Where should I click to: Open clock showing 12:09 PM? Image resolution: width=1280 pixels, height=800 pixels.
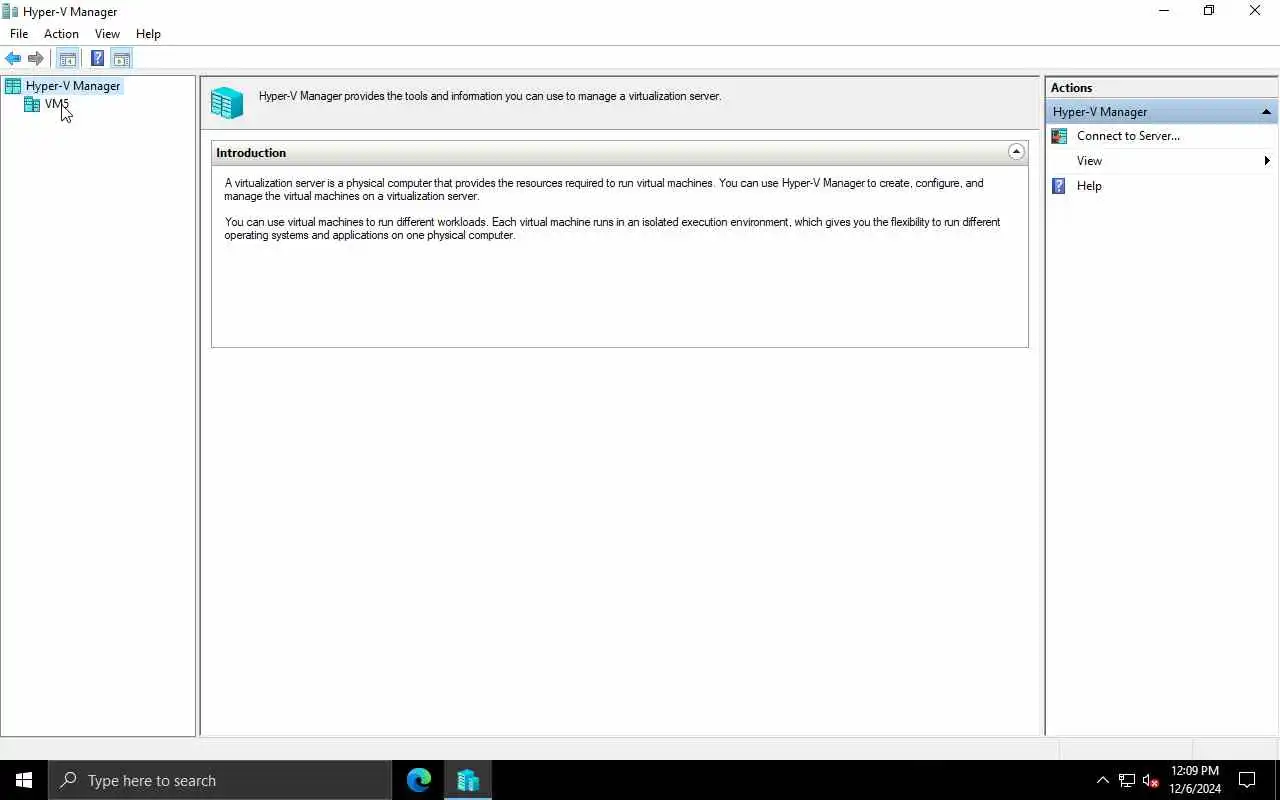[x=1195, y=780]
